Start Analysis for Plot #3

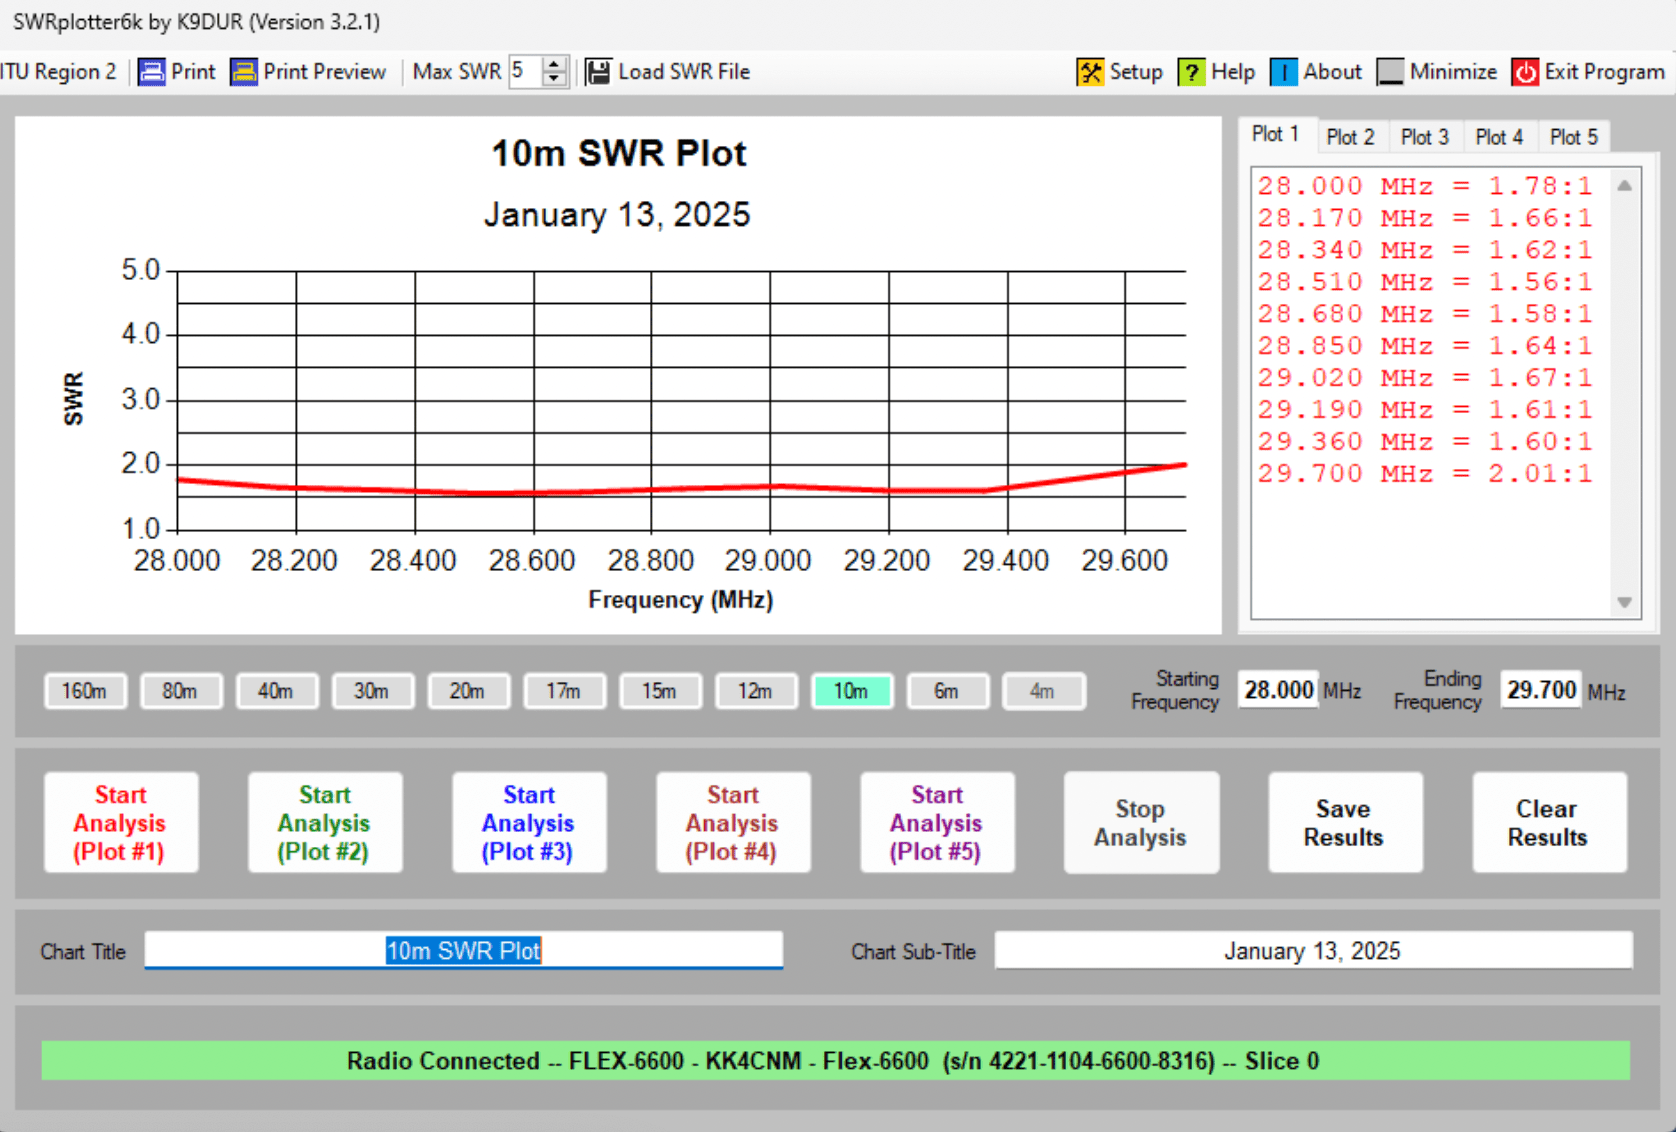tap(529, 822)
